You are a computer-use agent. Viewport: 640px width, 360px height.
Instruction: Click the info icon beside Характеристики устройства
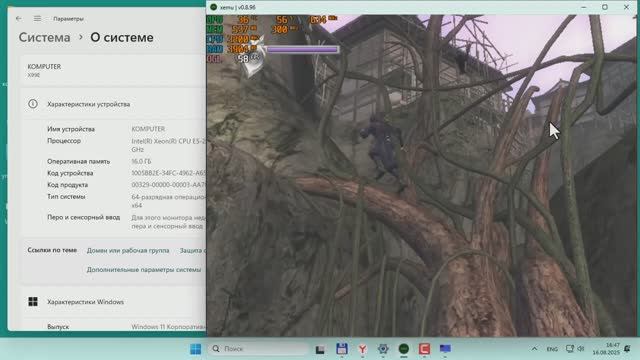coord(33,104)
